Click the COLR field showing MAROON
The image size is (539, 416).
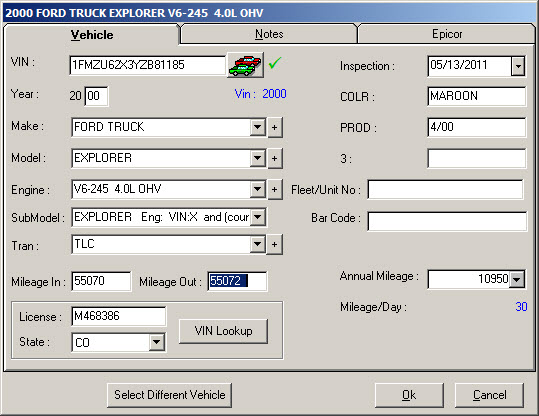[476, 96]
